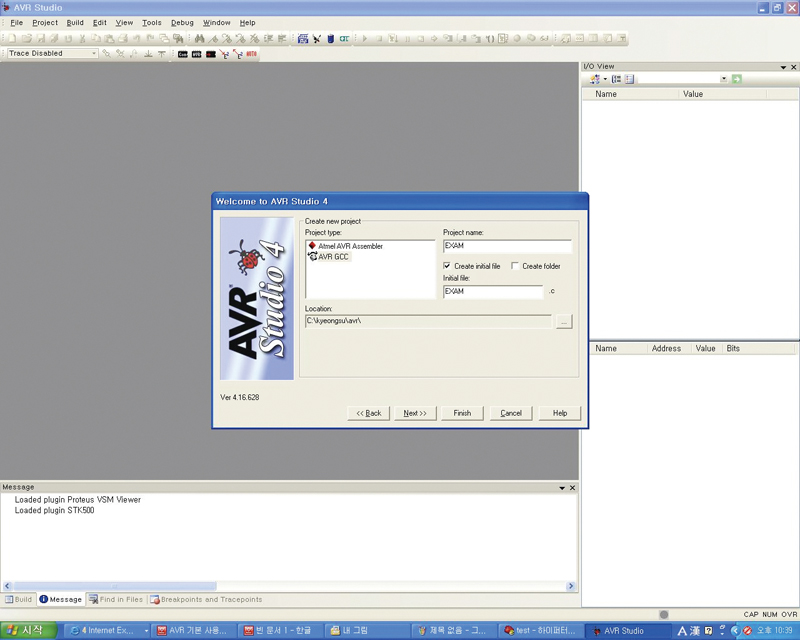Open the Project menu
Image resolution: width=800 pixels, height=640 pixels.
click(45, 22)
